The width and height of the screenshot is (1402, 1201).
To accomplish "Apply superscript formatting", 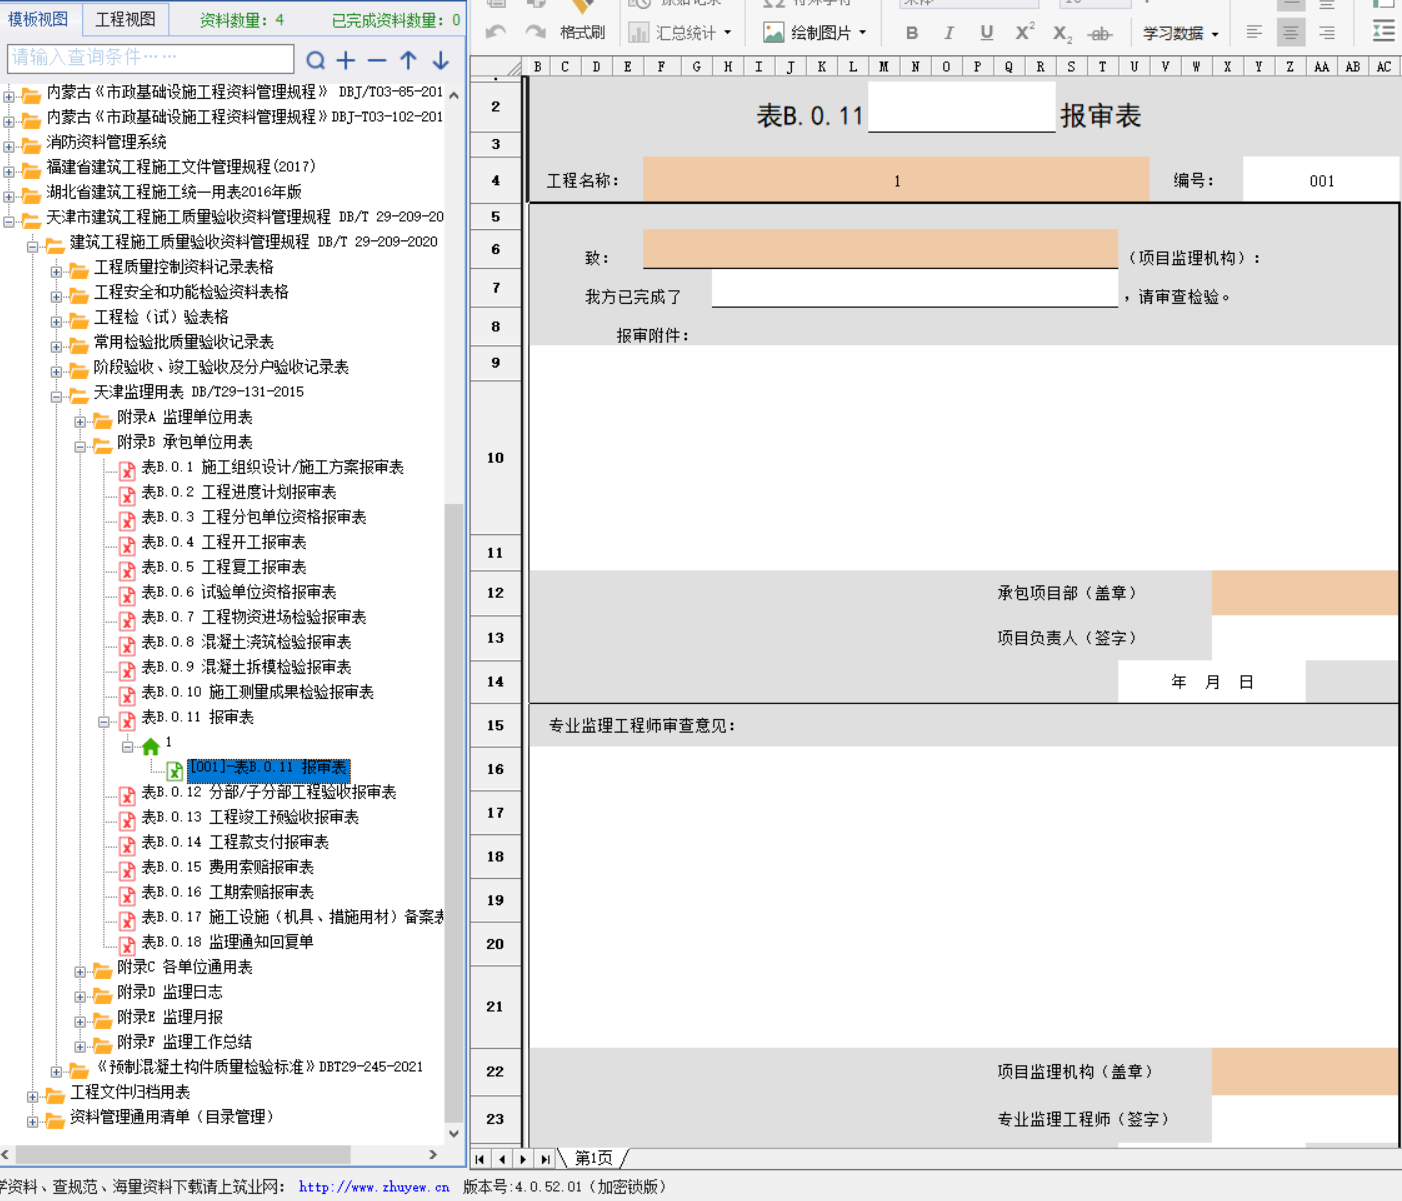I will point(1024,33).
